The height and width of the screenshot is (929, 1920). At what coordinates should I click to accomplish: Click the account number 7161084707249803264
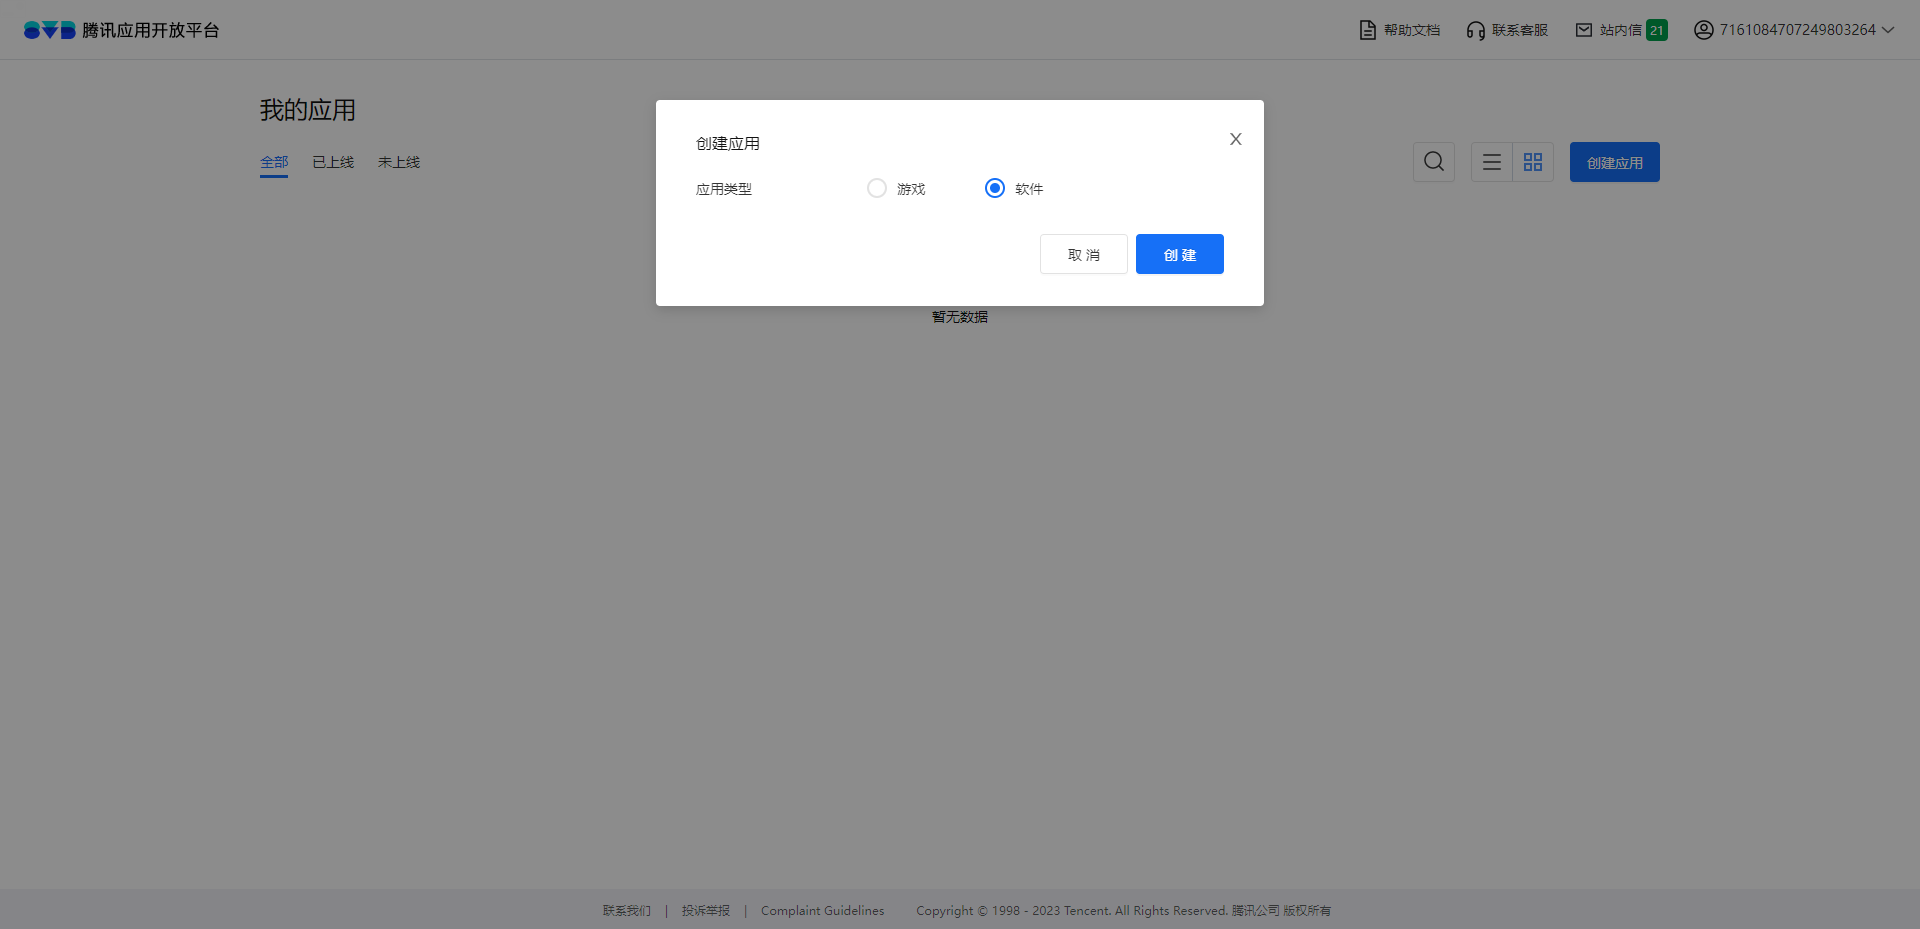click(x=1798, y=30)
